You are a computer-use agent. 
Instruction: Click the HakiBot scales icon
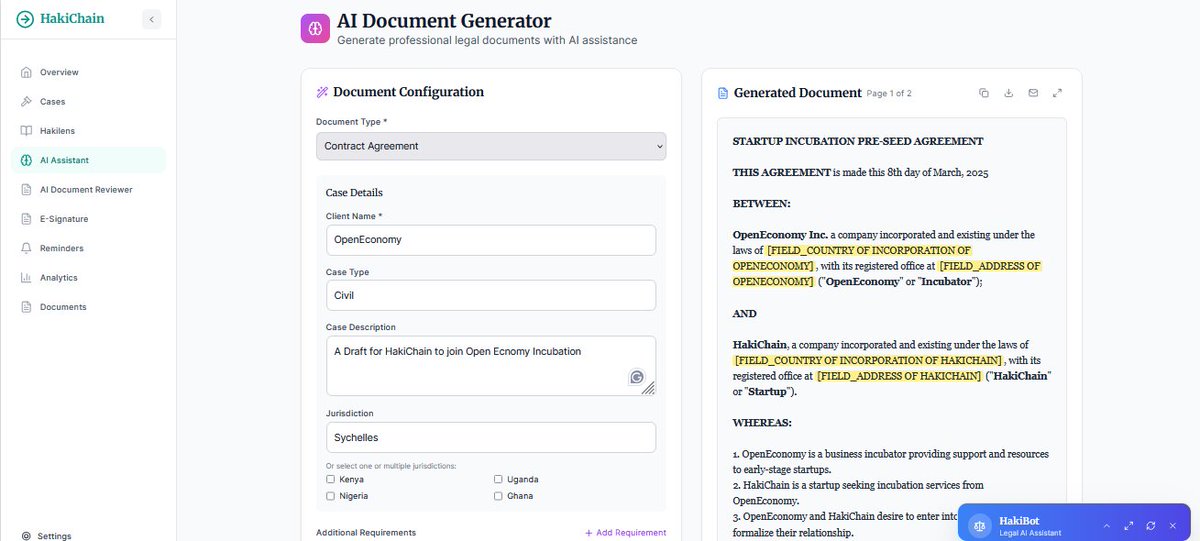[x=980, y=525]
